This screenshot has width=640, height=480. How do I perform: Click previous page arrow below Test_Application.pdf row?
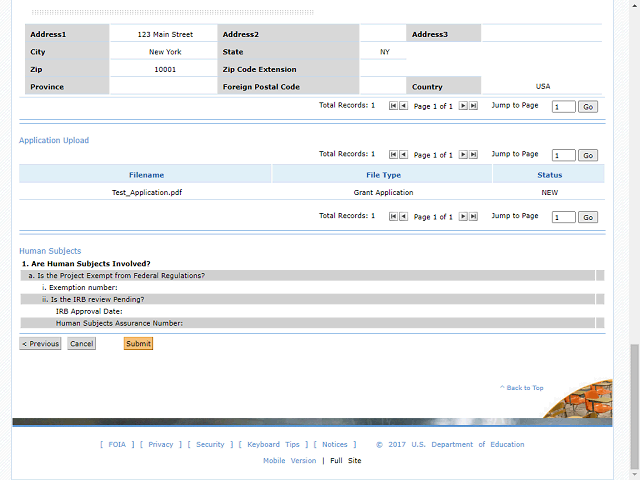[403, 217]
